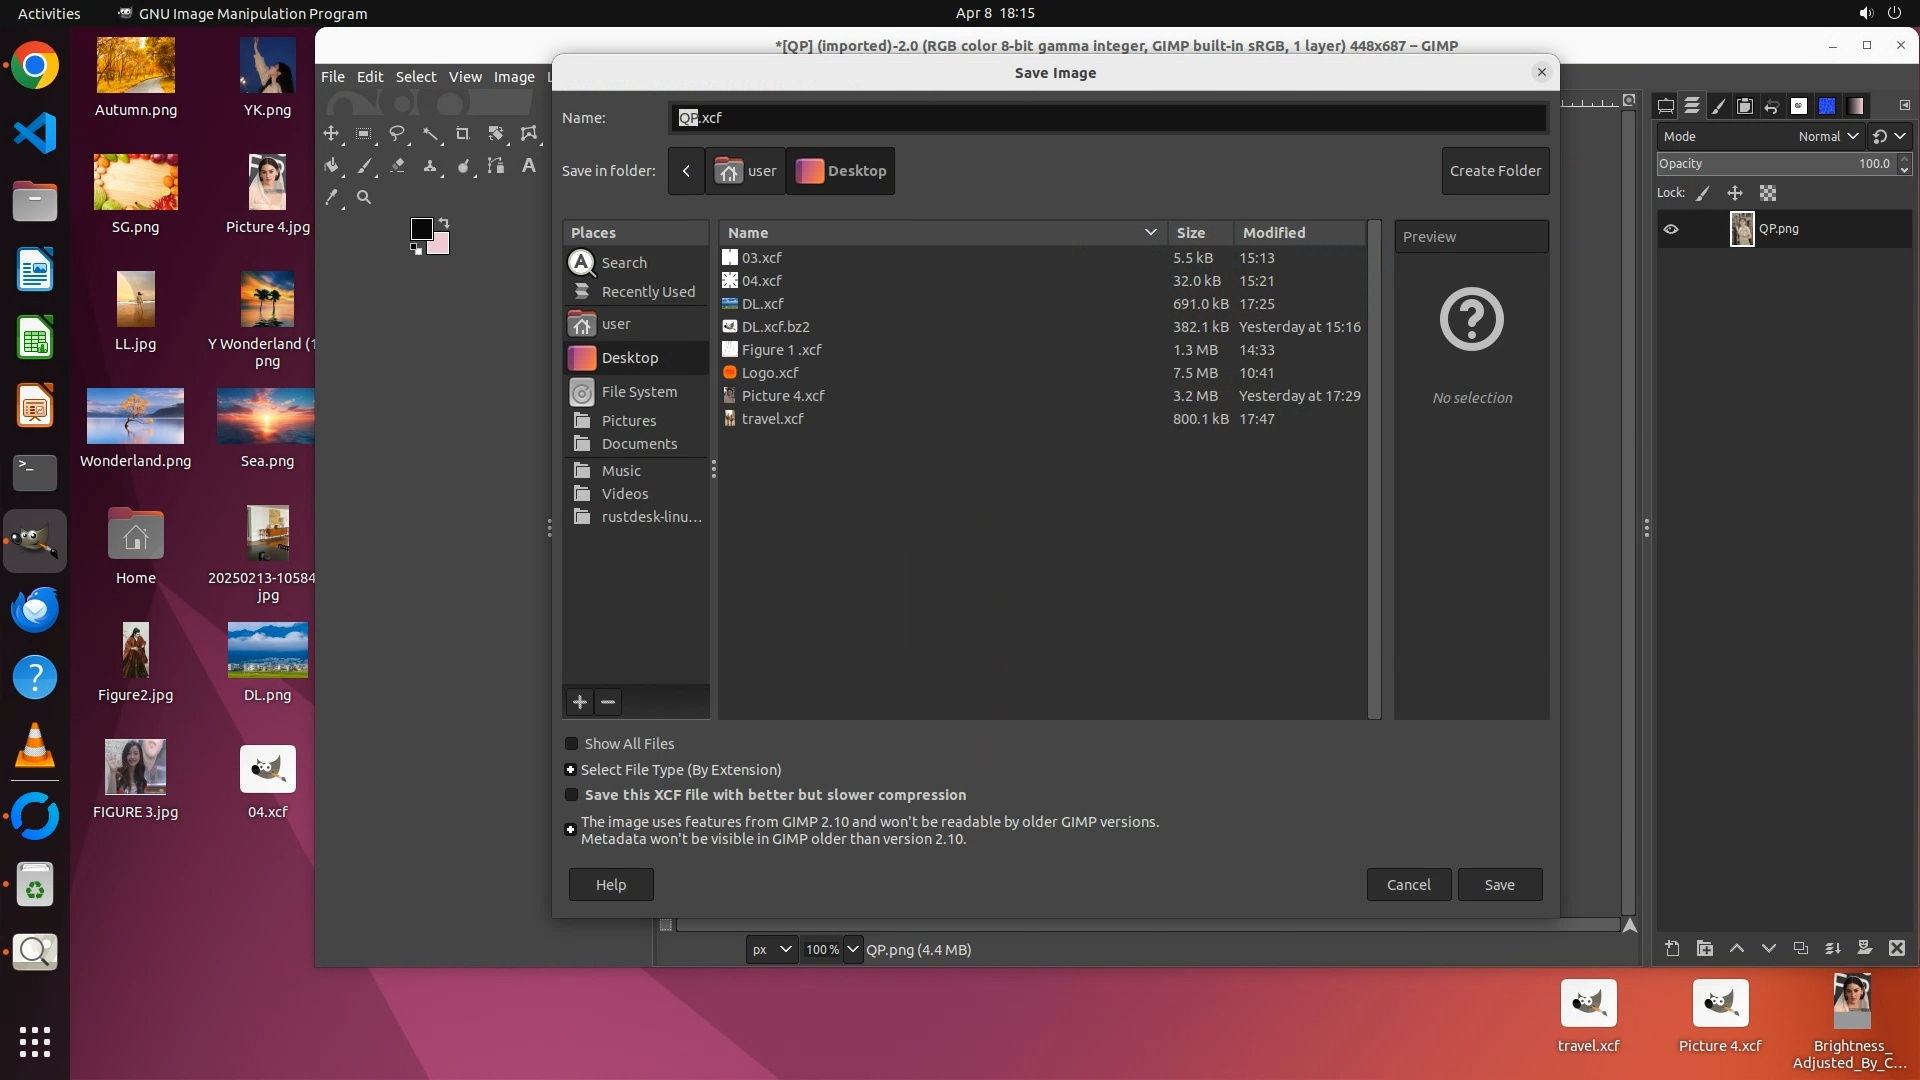
Task: Enable the Show All Files checkbox
Action: [572, 744]
